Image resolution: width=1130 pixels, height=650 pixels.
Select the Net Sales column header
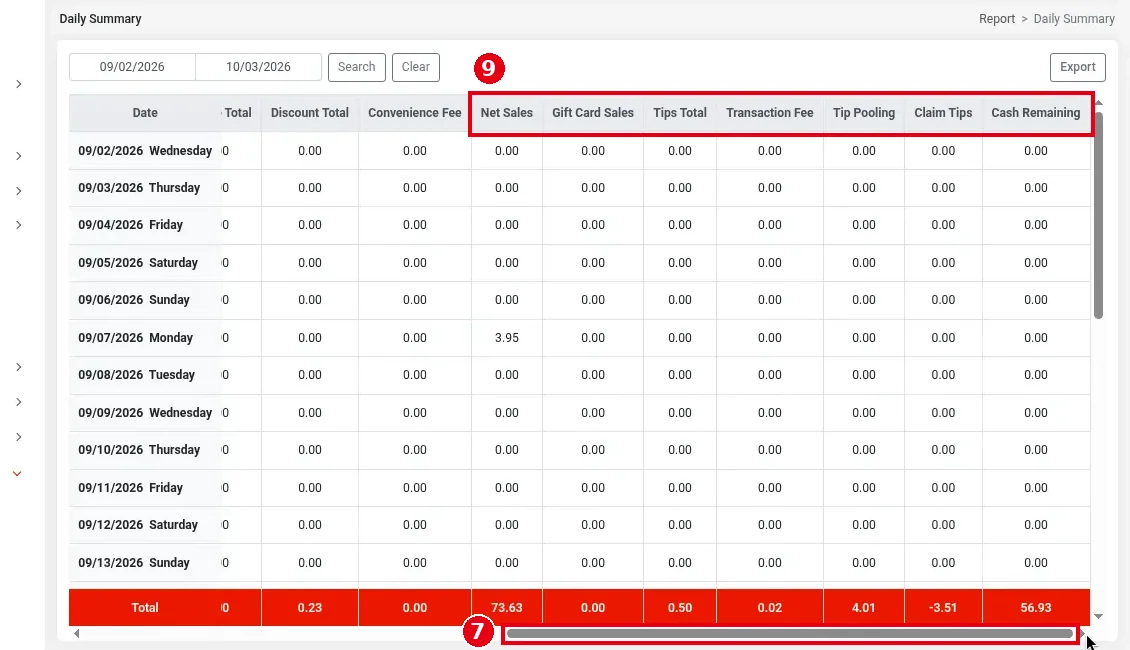click(507, 112)
